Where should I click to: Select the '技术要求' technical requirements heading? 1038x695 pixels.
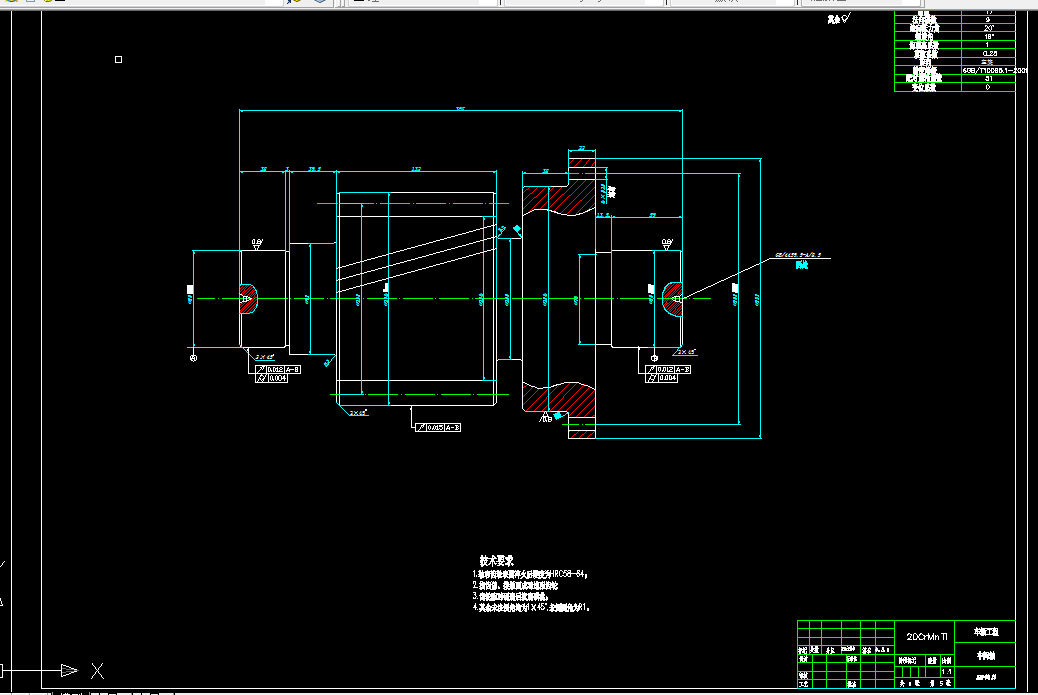[496, 561]
